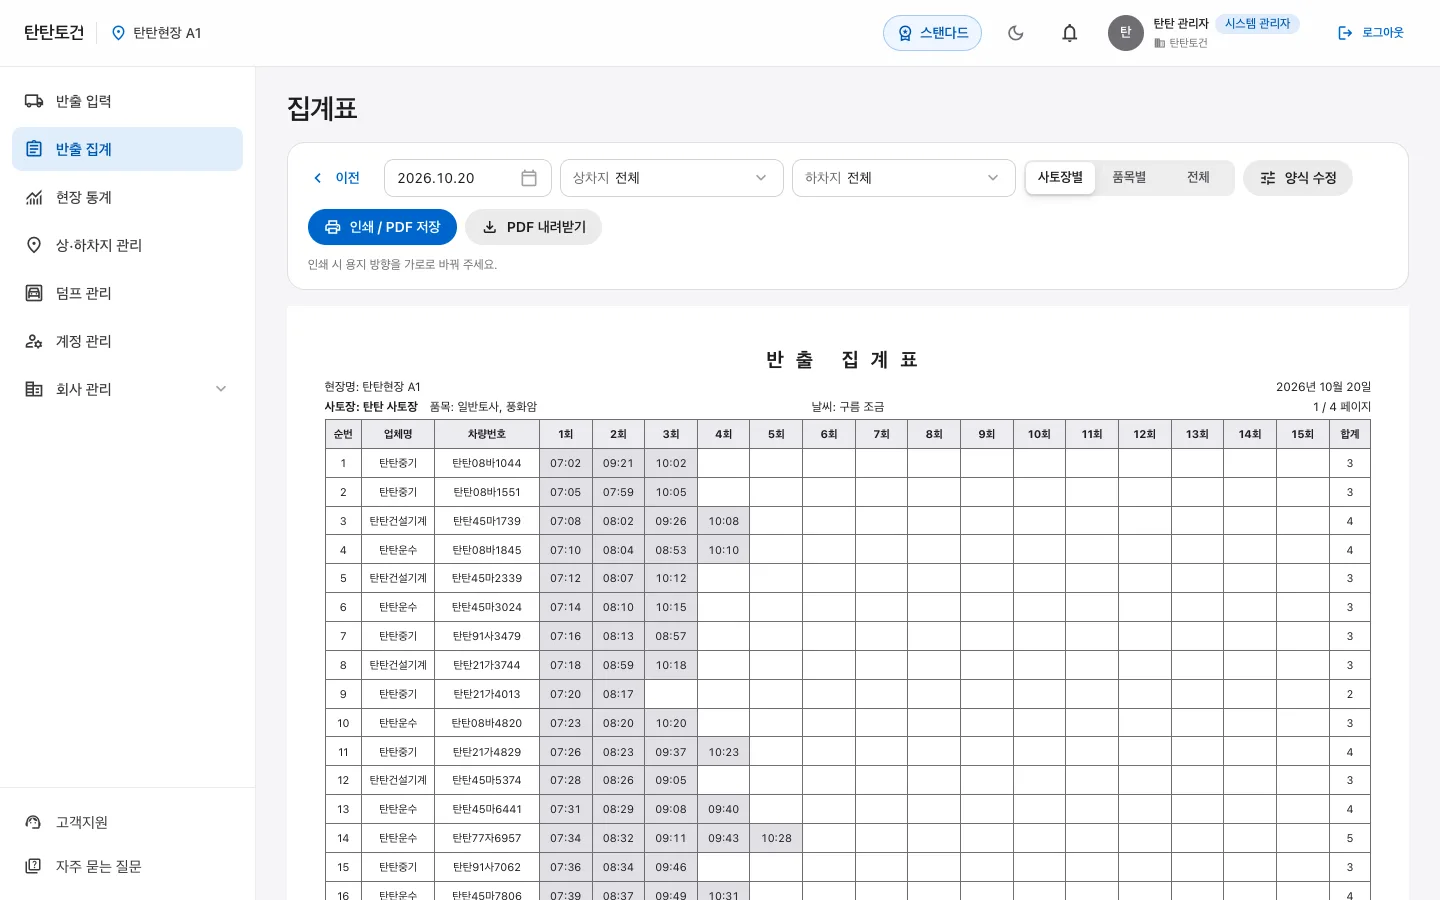The height and width of the screenshot is (900, 1440).
Task: Click 차량번호 column header
Action: tap(487, 434)
